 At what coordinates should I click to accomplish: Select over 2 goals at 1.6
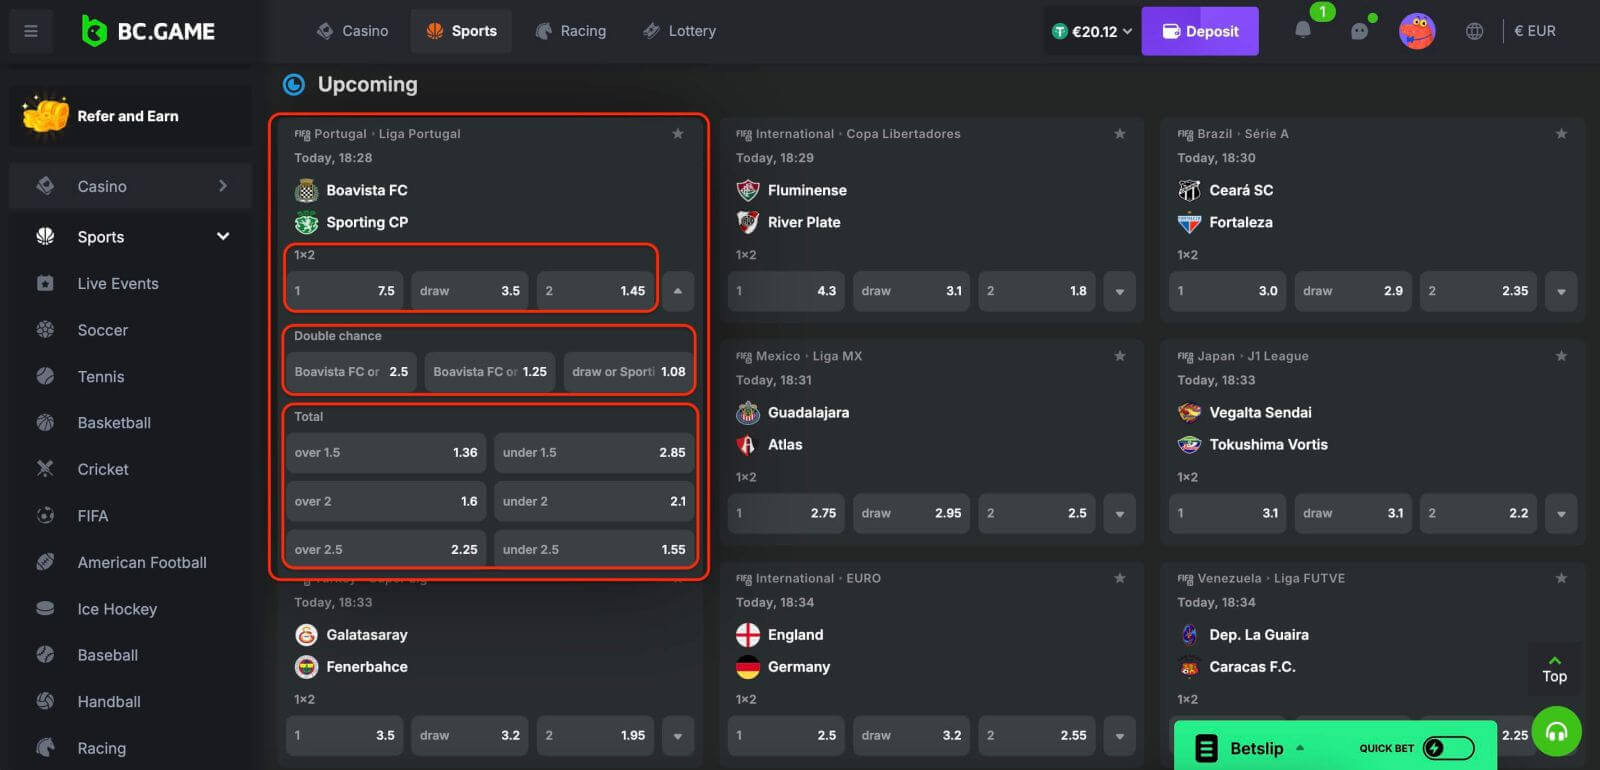coord(386,501)
